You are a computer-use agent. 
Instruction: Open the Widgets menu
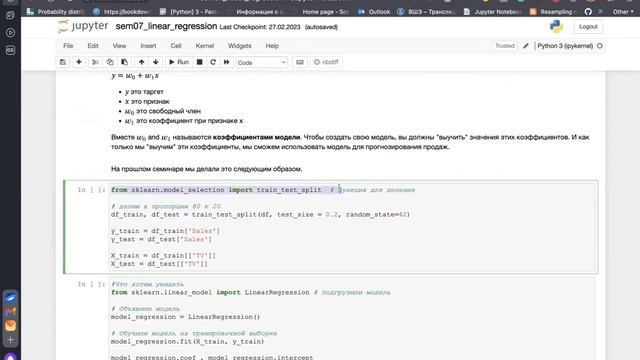click(x=240, y=46)
